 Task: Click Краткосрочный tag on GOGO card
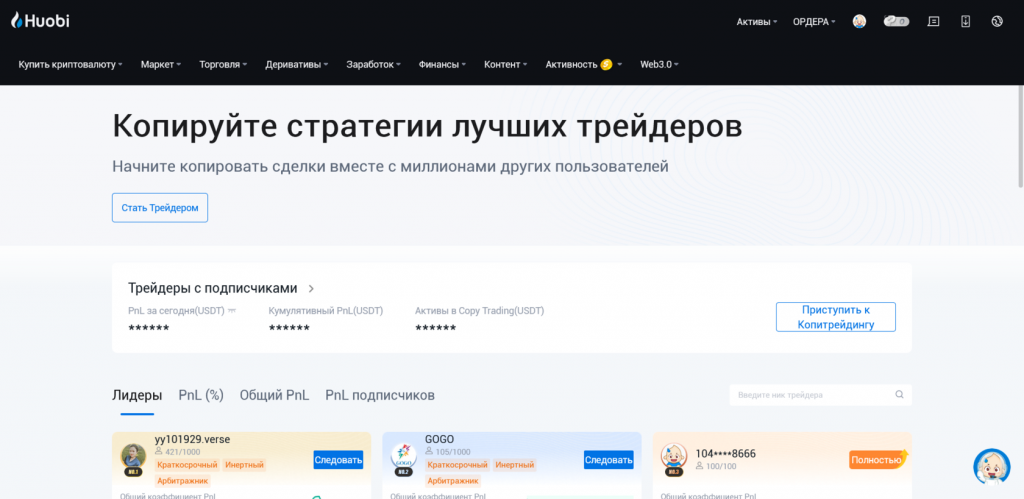pos(457,465)
